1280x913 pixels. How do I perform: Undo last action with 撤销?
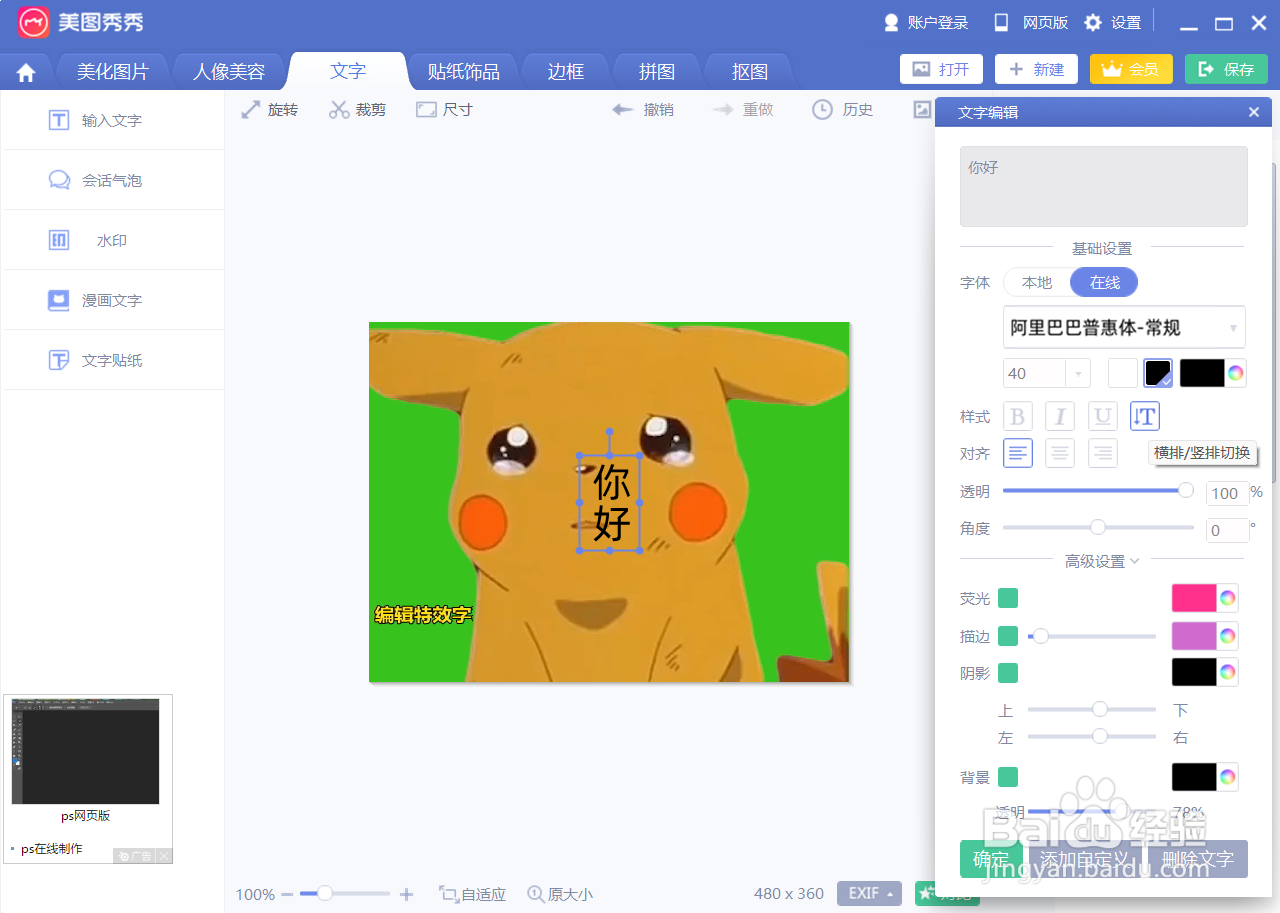point(643,110)
